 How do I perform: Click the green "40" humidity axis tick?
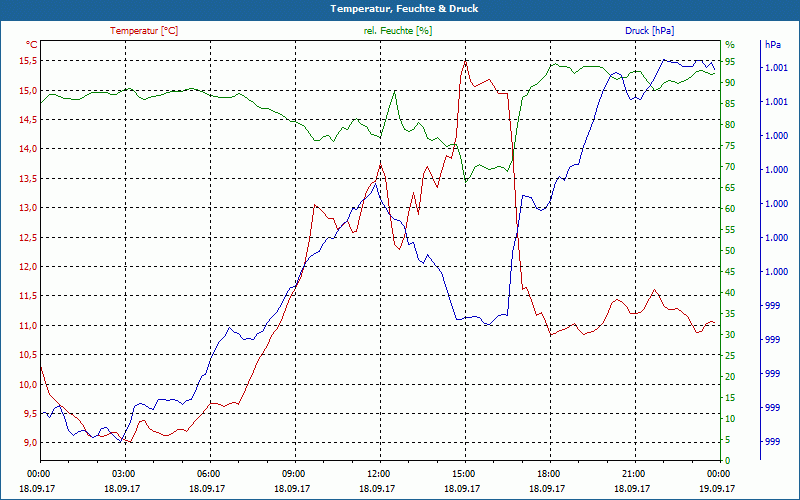click(730, 293)
